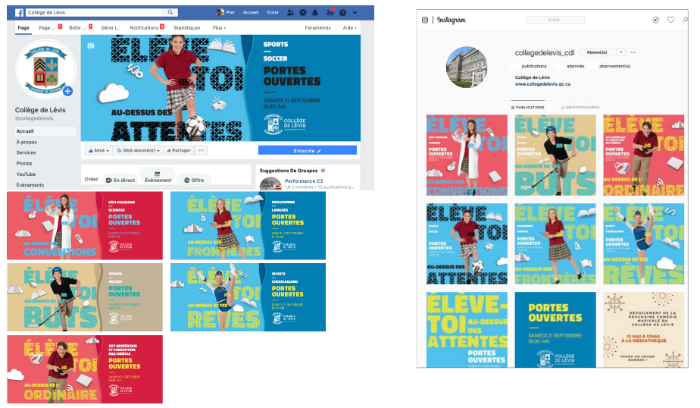Open the Instagram Conventions lab-coat post
The width and height of the screenshot is (700, 408).
click(x=467, y=155)
